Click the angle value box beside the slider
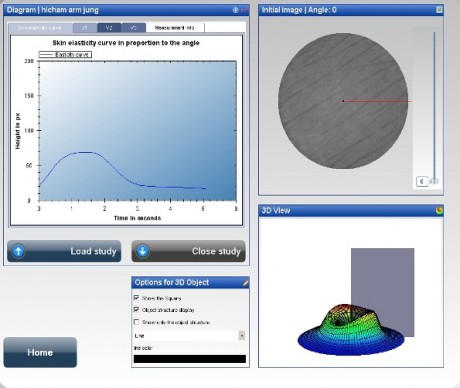The width and height of the screenshot is (460, 388). click(x=422, y=181)
